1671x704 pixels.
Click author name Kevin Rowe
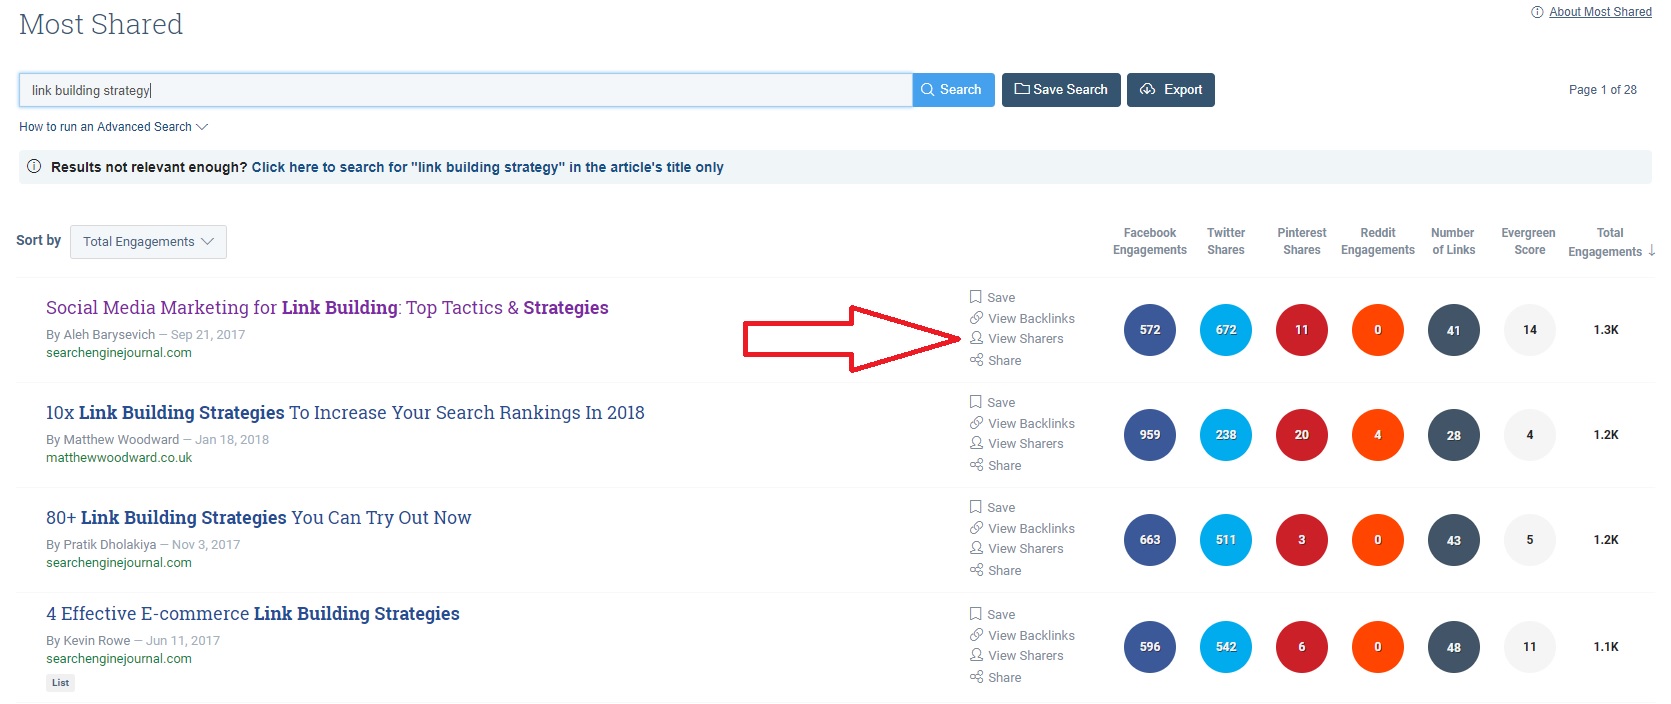(x=97, y=641)
